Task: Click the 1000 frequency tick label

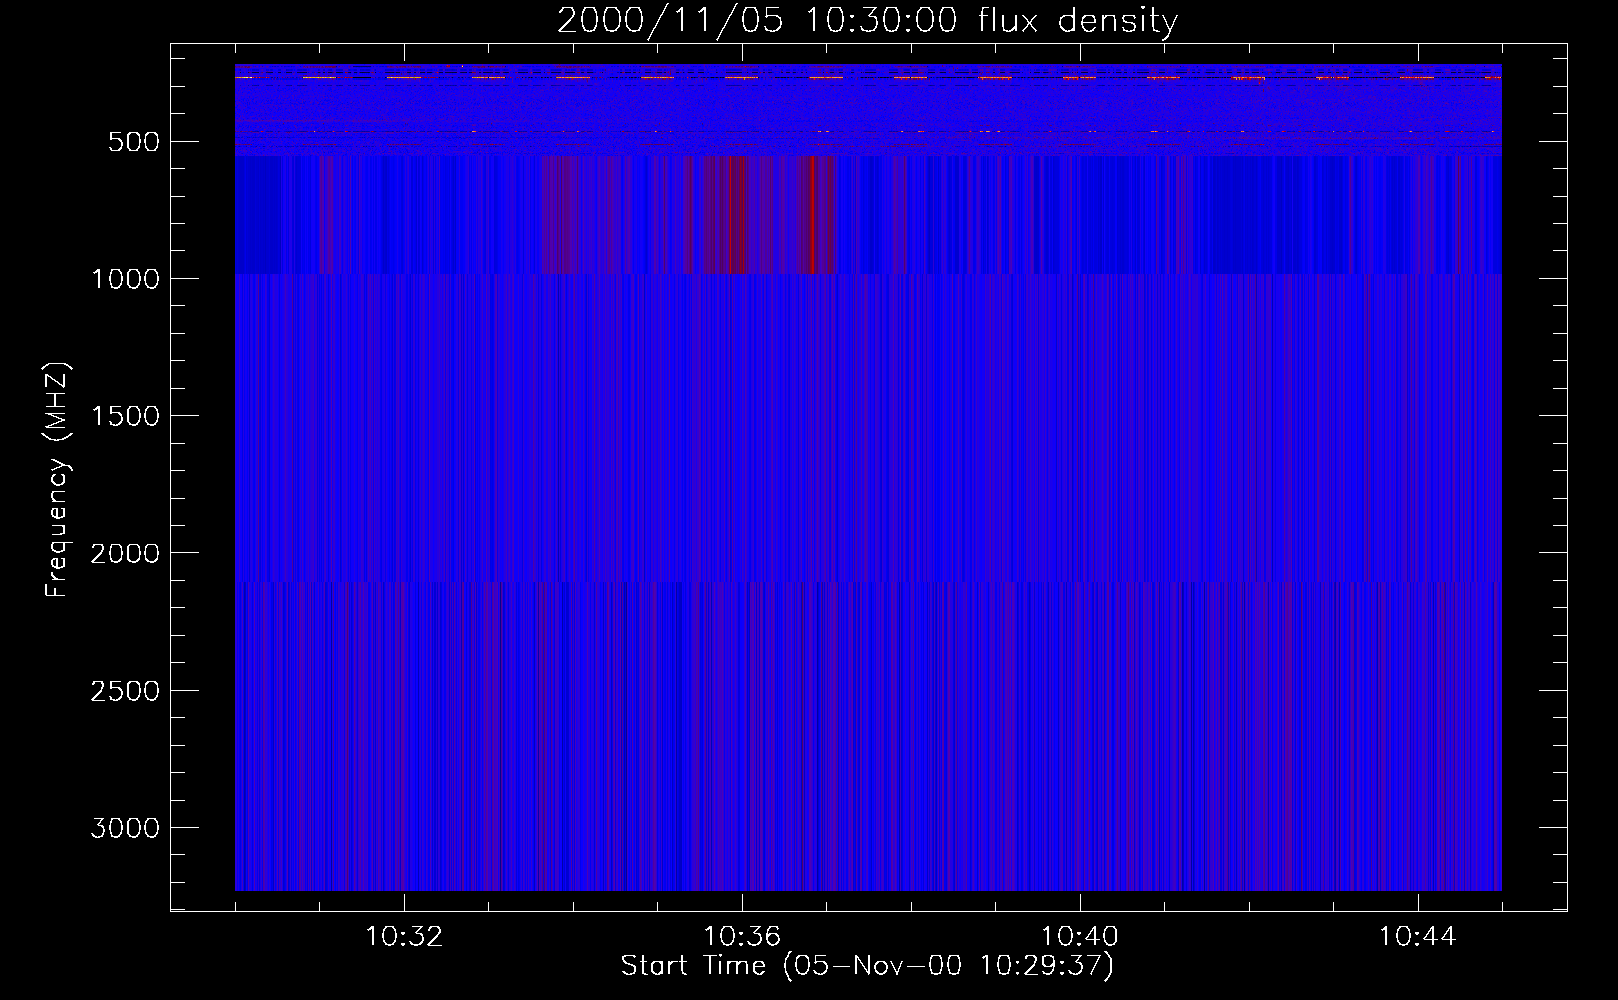Action: pos(125,279)
